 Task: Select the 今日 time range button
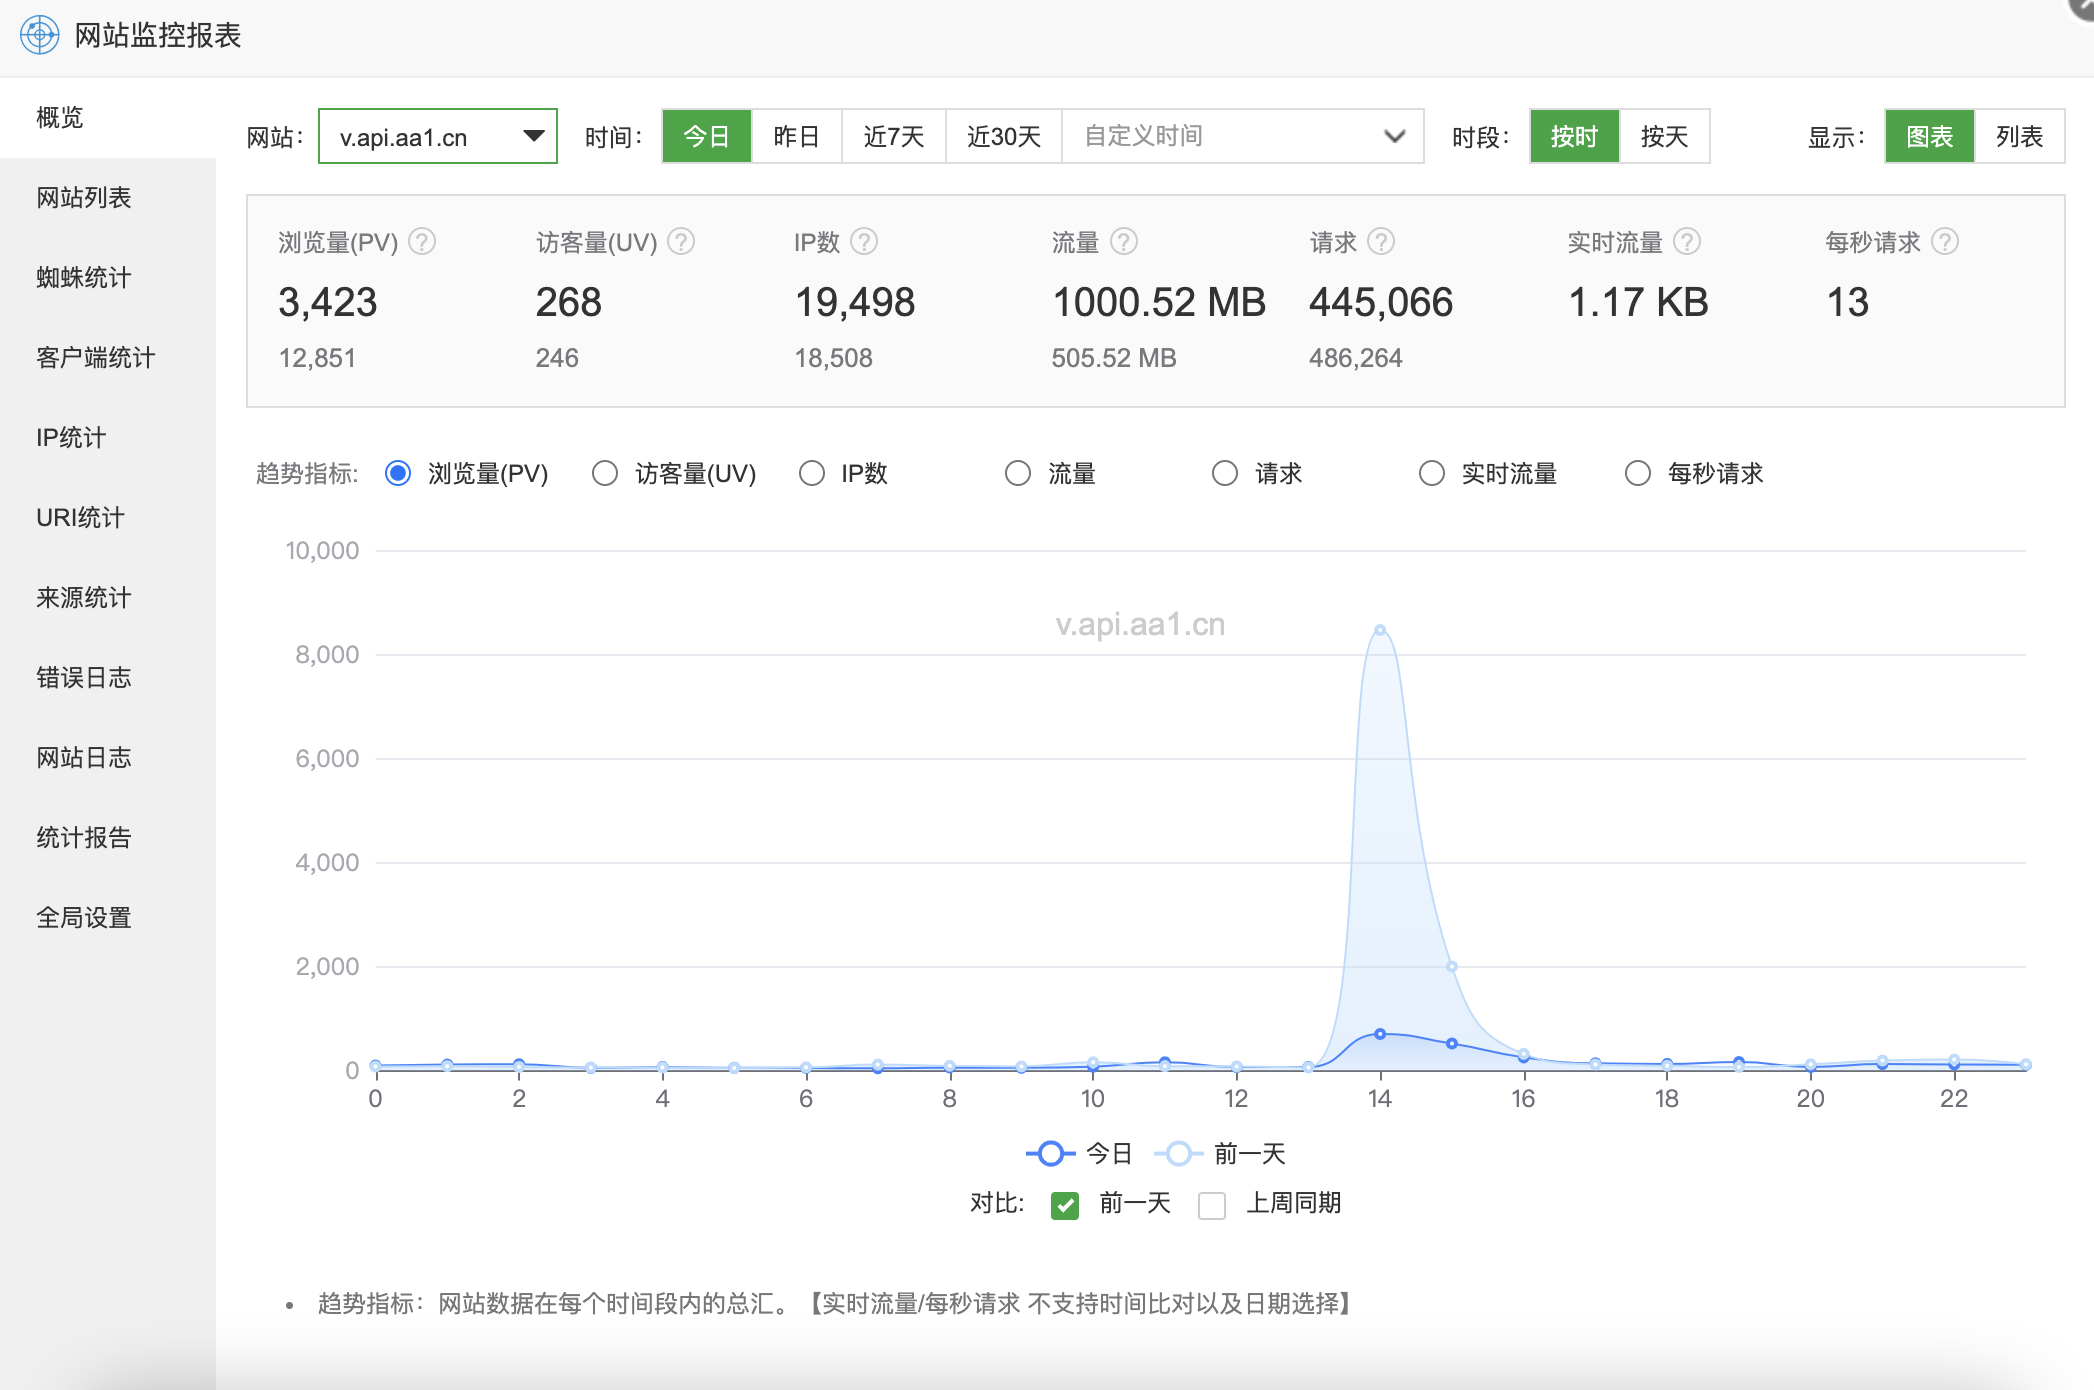click(707, 136)
